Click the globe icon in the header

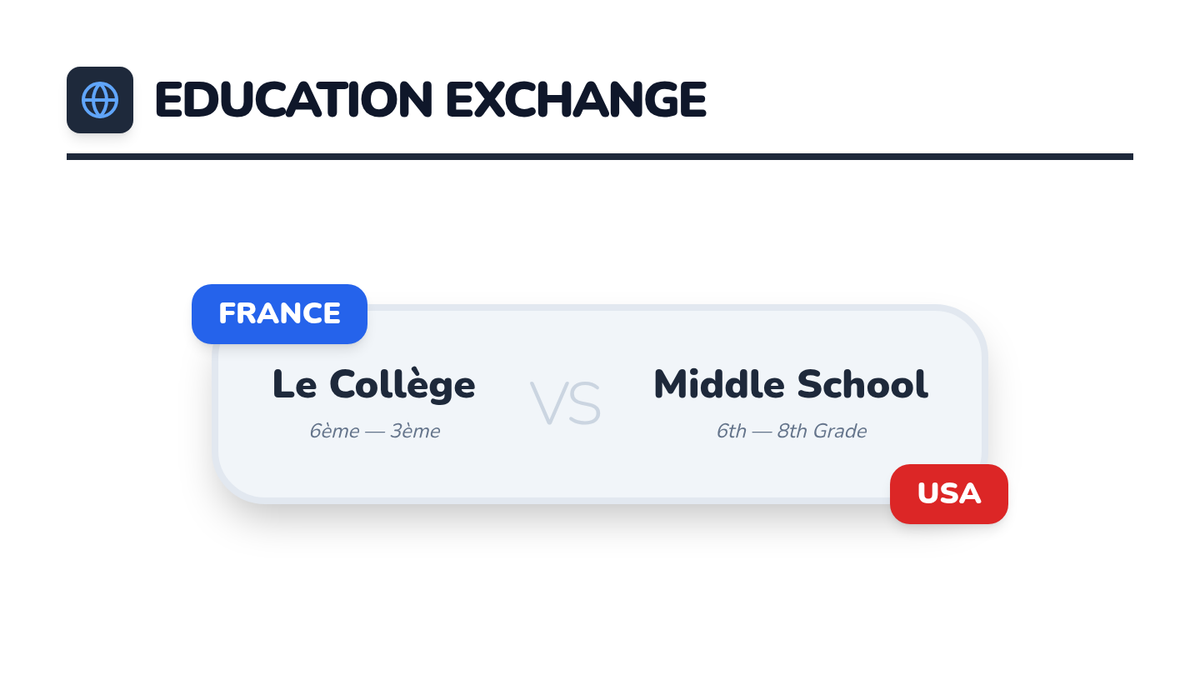pos(100,100)
